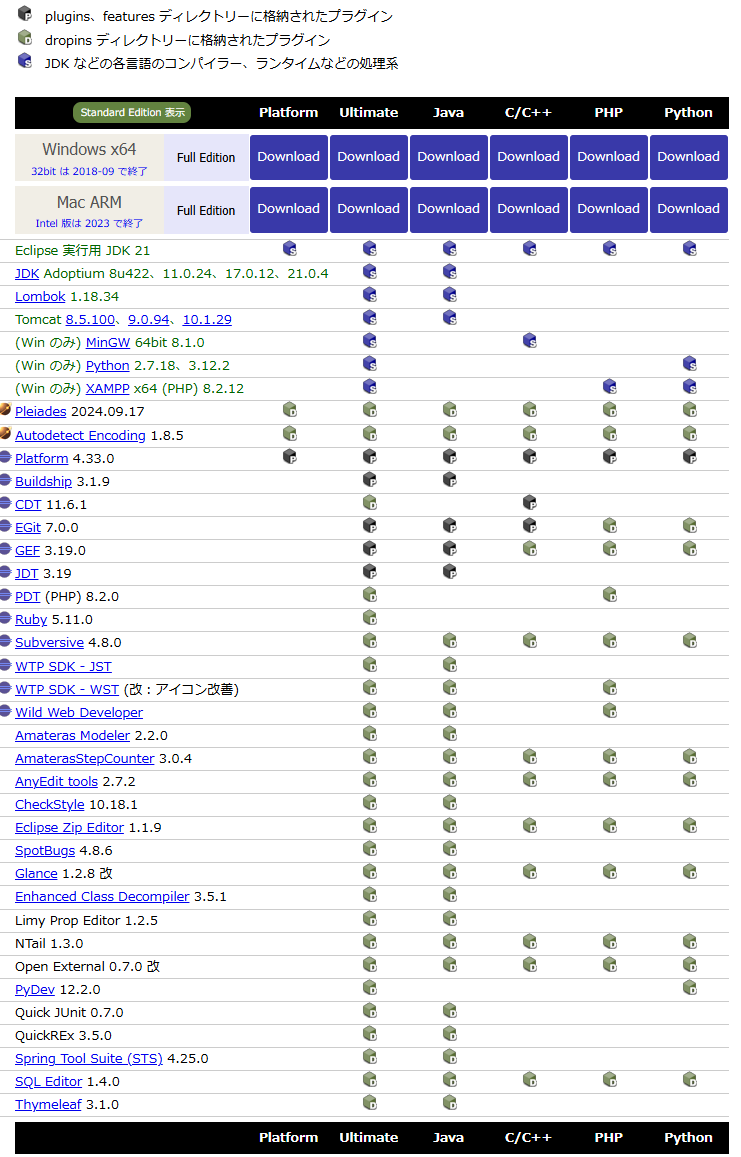Open the Python runtime link

[108, 365]
